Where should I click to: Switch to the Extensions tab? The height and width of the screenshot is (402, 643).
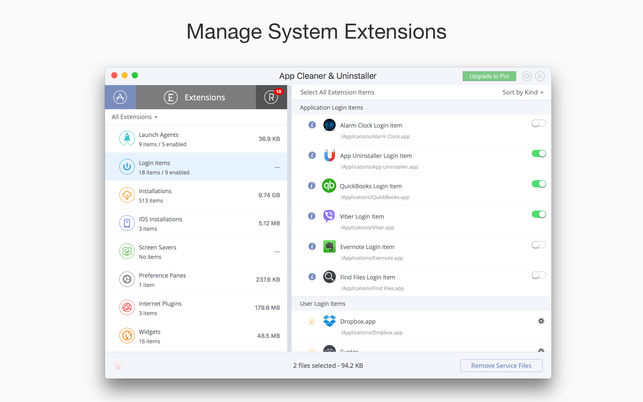(196, 97)
